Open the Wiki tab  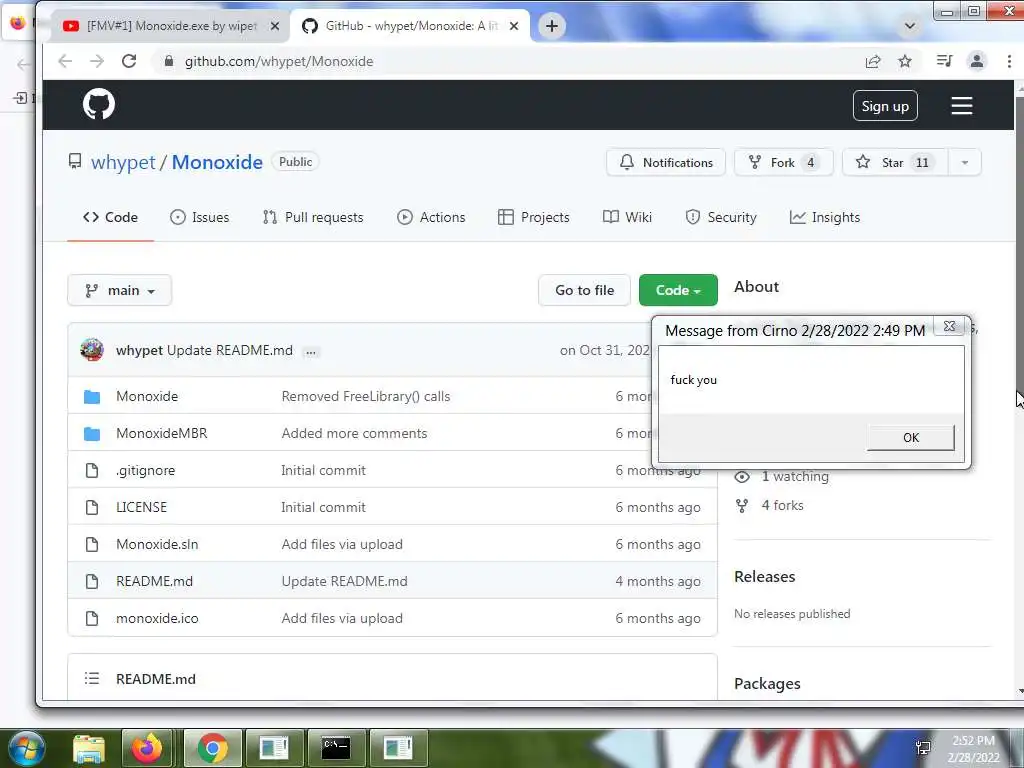(x=627, y=217)
